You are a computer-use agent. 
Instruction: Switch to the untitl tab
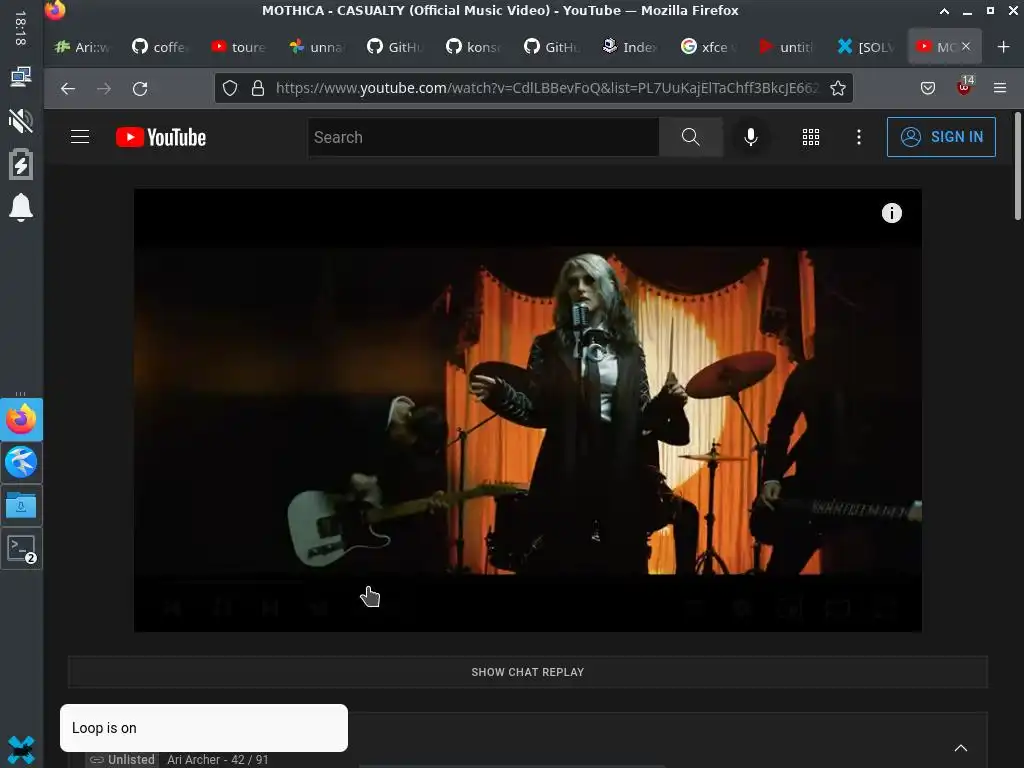(x=788, y=46)
